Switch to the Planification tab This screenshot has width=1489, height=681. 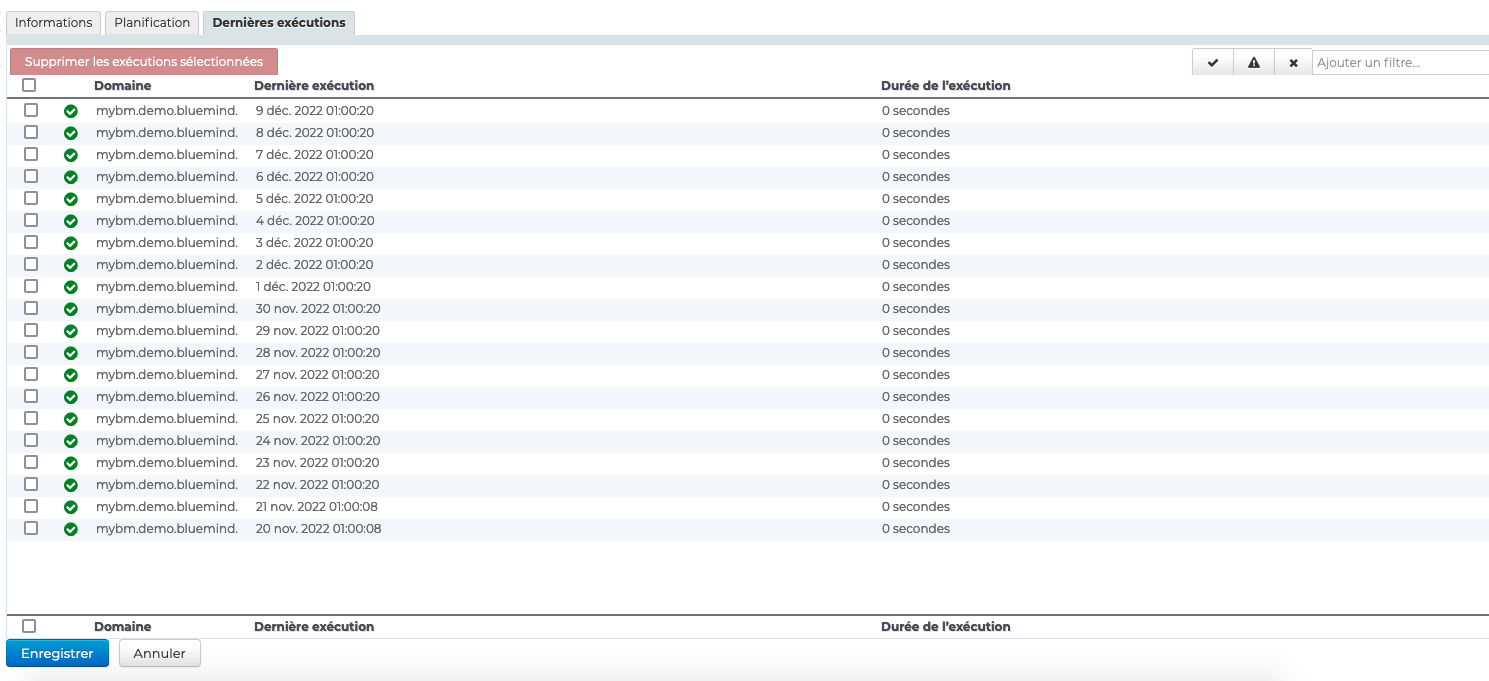click(152, 23)
